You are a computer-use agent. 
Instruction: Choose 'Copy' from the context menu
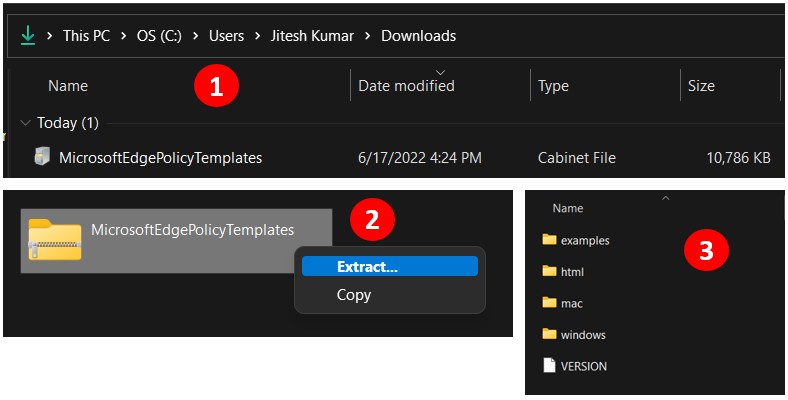354,295
